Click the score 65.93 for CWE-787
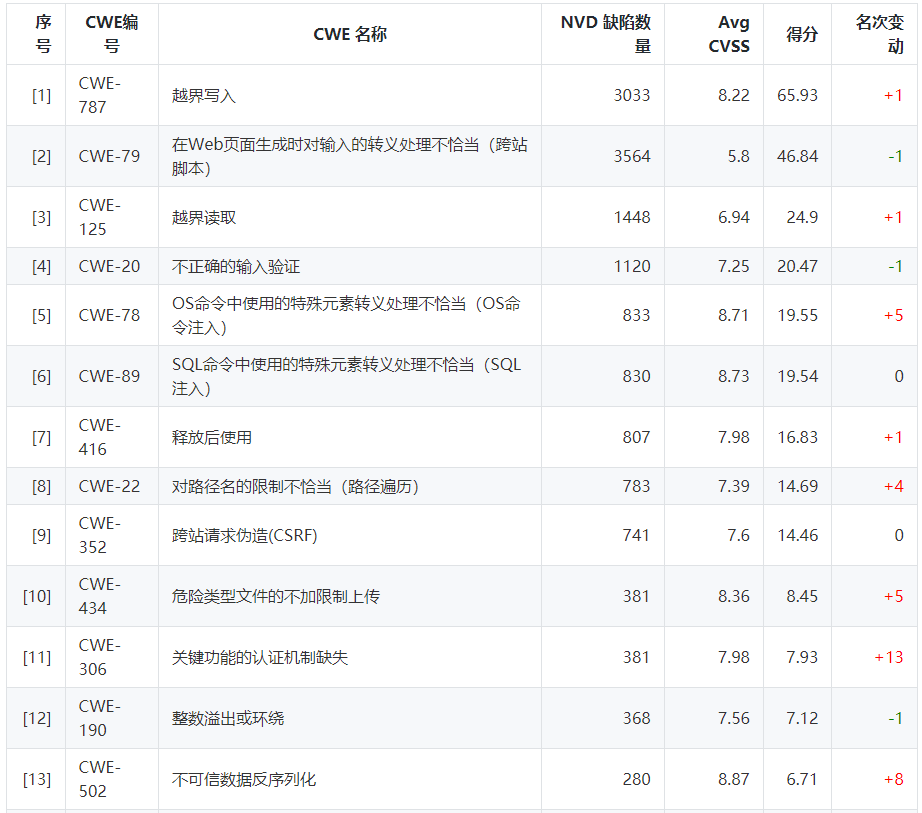Viewport: 922px width, 813px height. pyautogui.click(x=797, y=95)
